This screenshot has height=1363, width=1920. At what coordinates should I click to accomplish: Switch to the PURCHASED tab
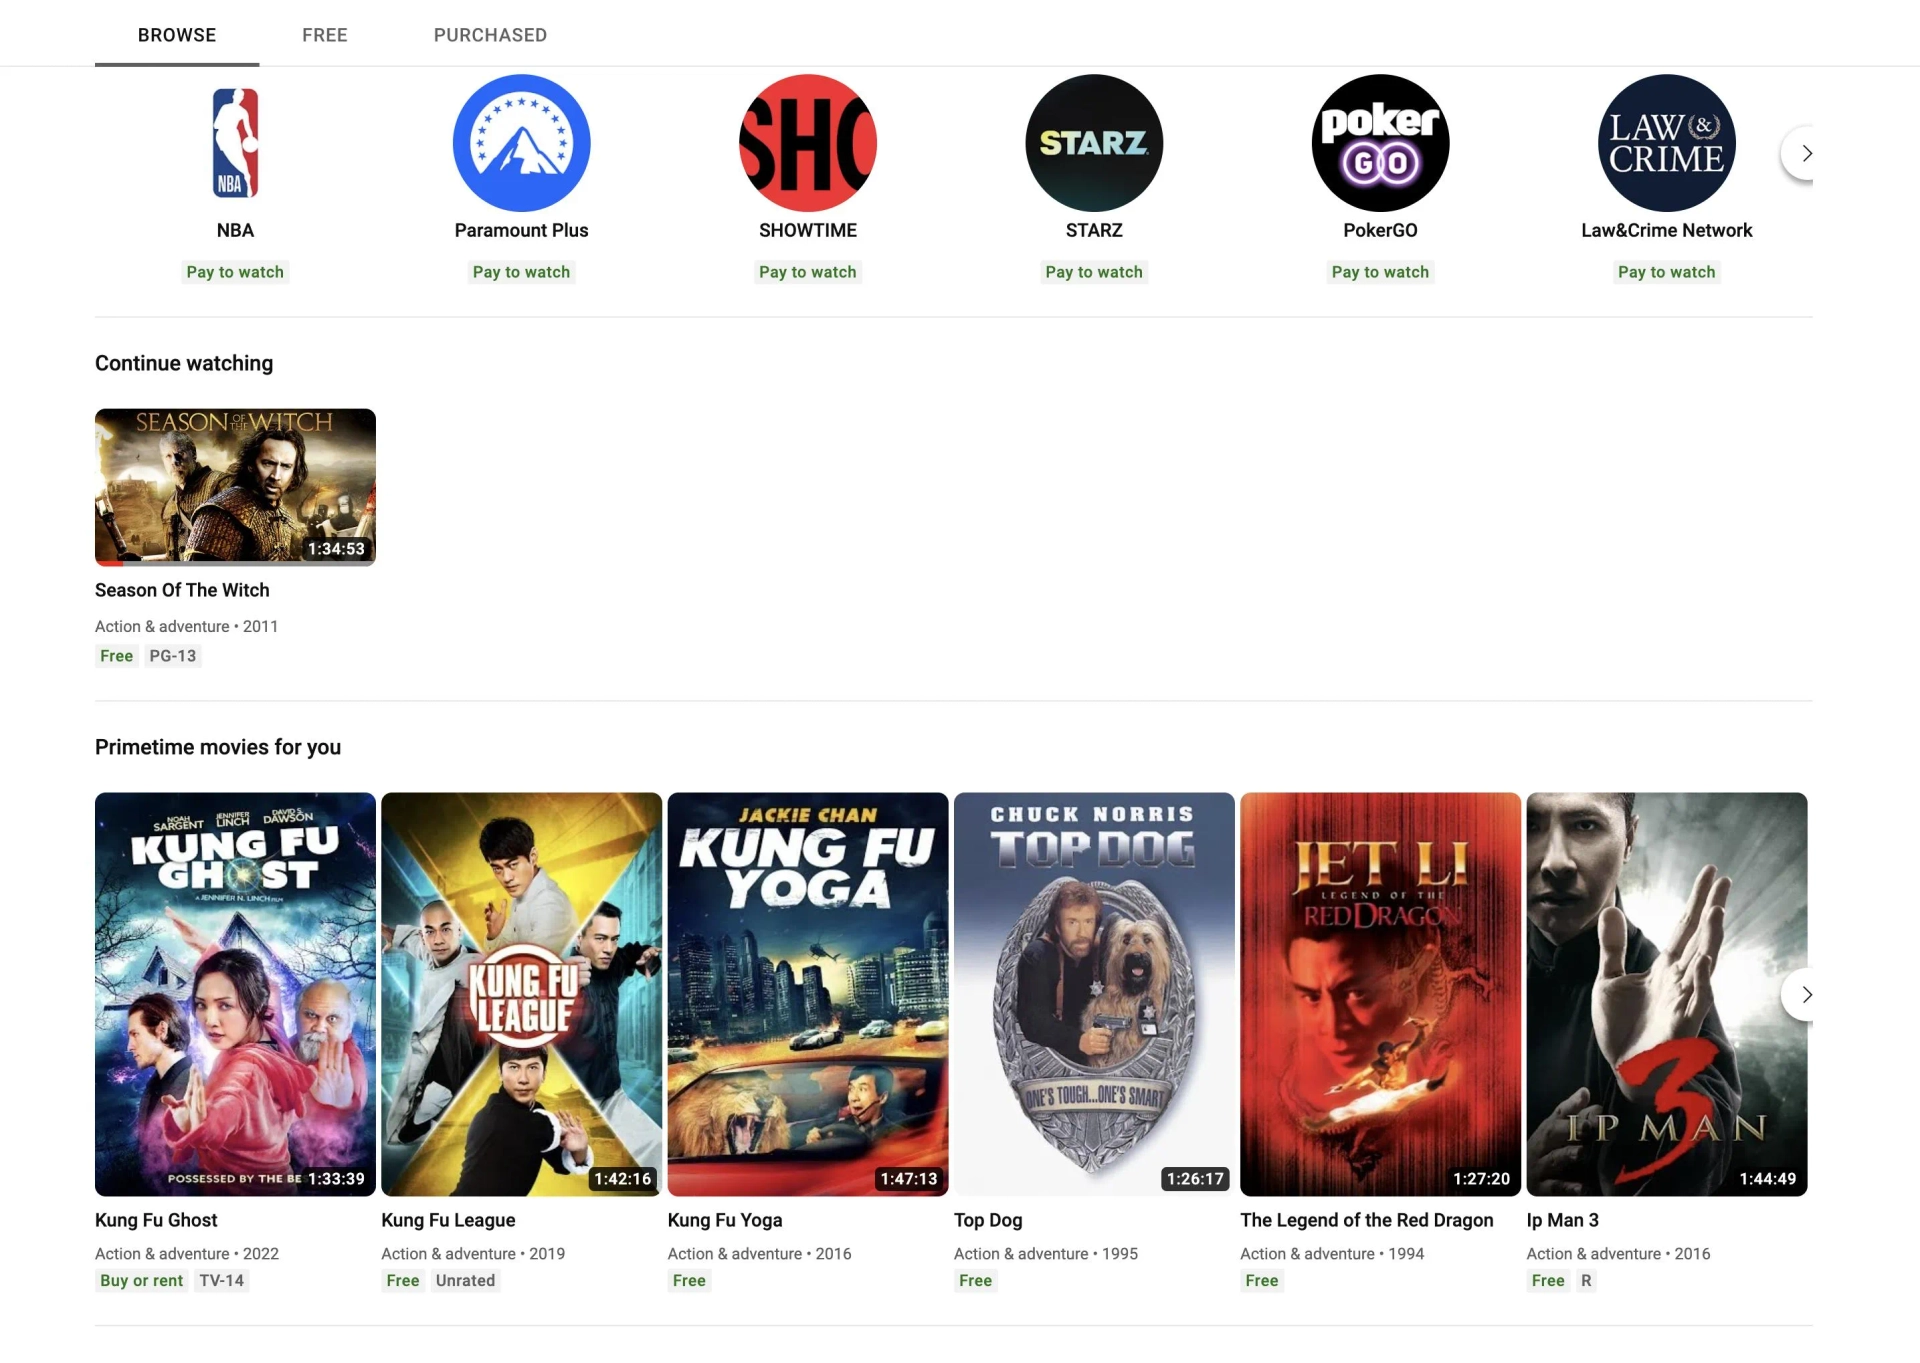pyautogui.click(x=490, y=35)
